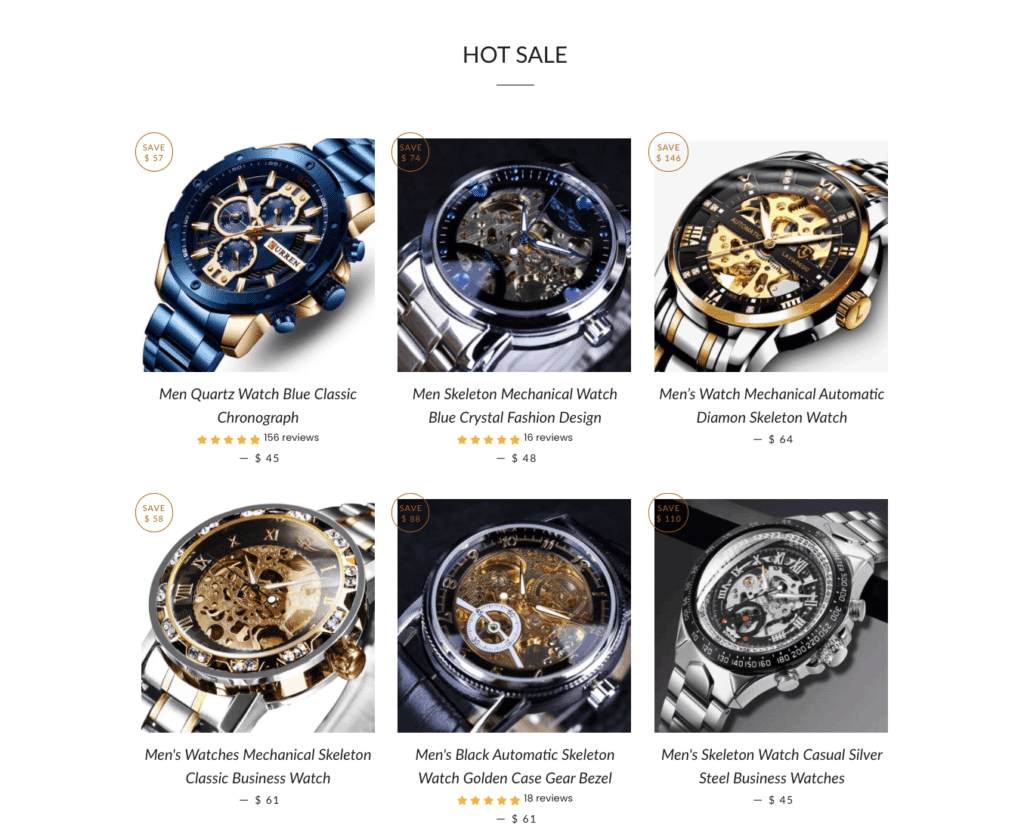Image resolution: width=1024 pixels, height=834 pixels.
Task: Open Men's Watches Mechanical Skeleton Classic Business link
Action: tap(258, 766)
